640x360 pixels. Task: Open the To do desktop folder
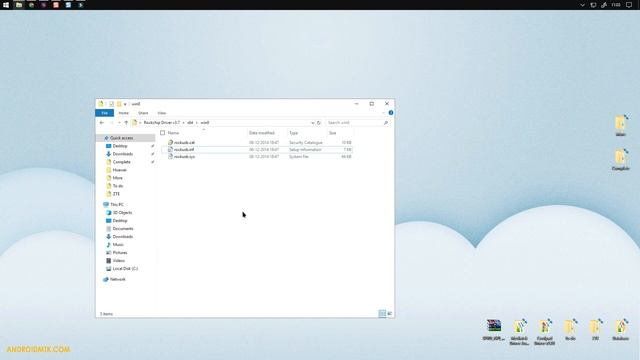pyautogui.click(x=570, y=330)
